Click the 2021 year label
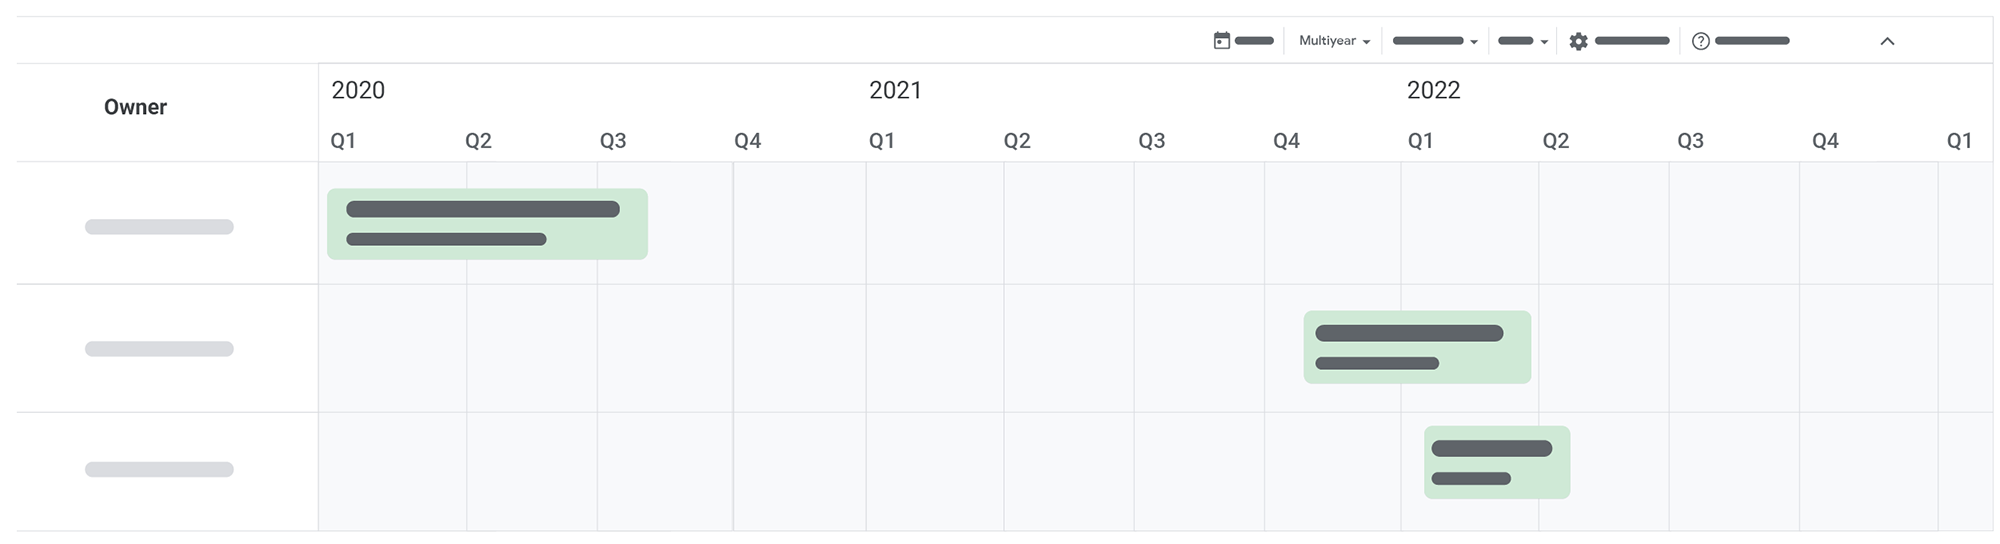Viewport: 2000px width, 544px height. [x=895, y=90]
